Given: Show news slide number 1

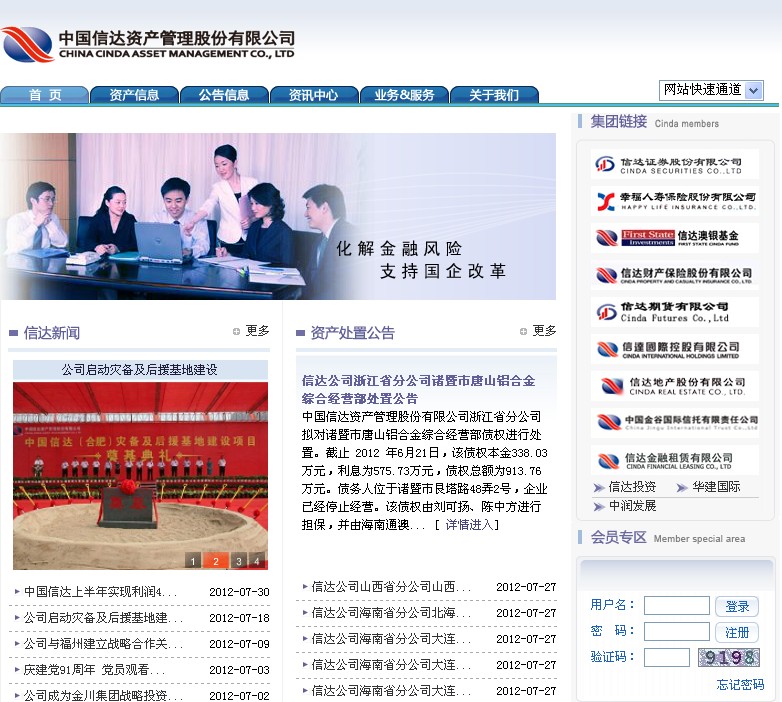Looking at the screenshot, I should point(193,561).
